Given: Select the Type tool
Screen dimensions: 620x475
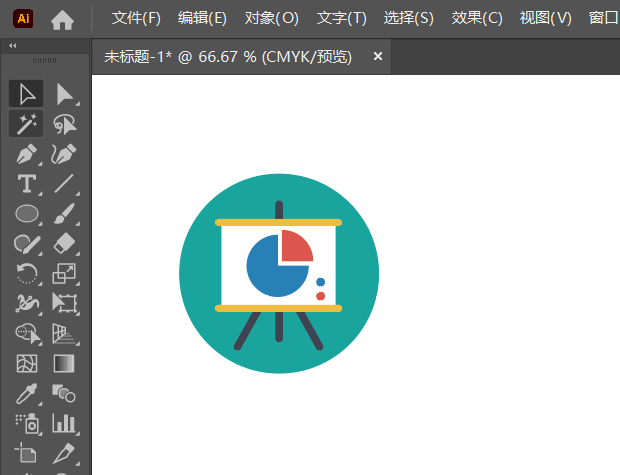Looking at the screenshot, I should (x=26, y=184).
